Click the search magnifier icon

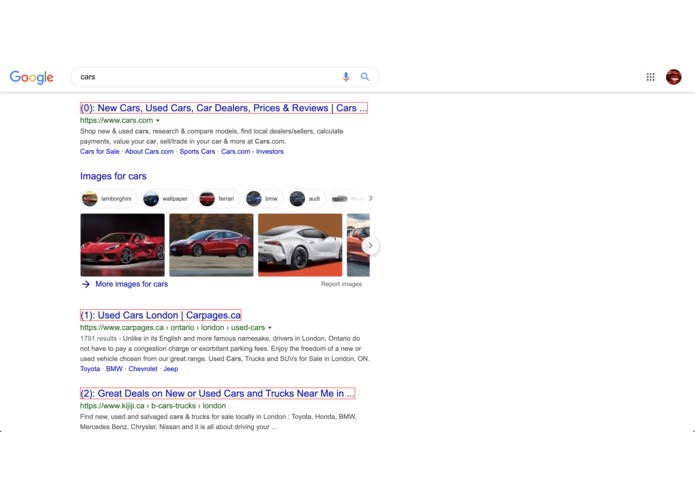tap(365, 77)
